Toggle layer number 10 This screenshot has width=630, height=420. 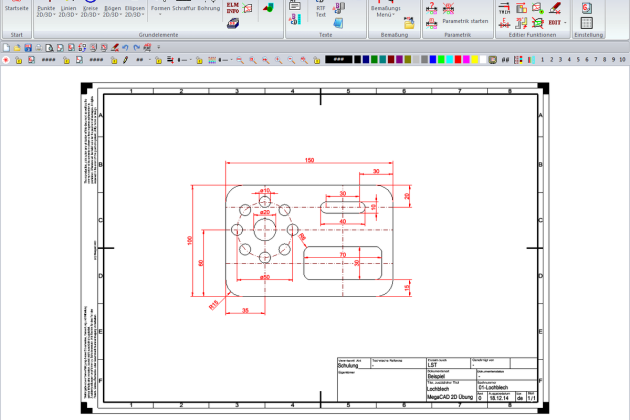[x=622, y=60]
